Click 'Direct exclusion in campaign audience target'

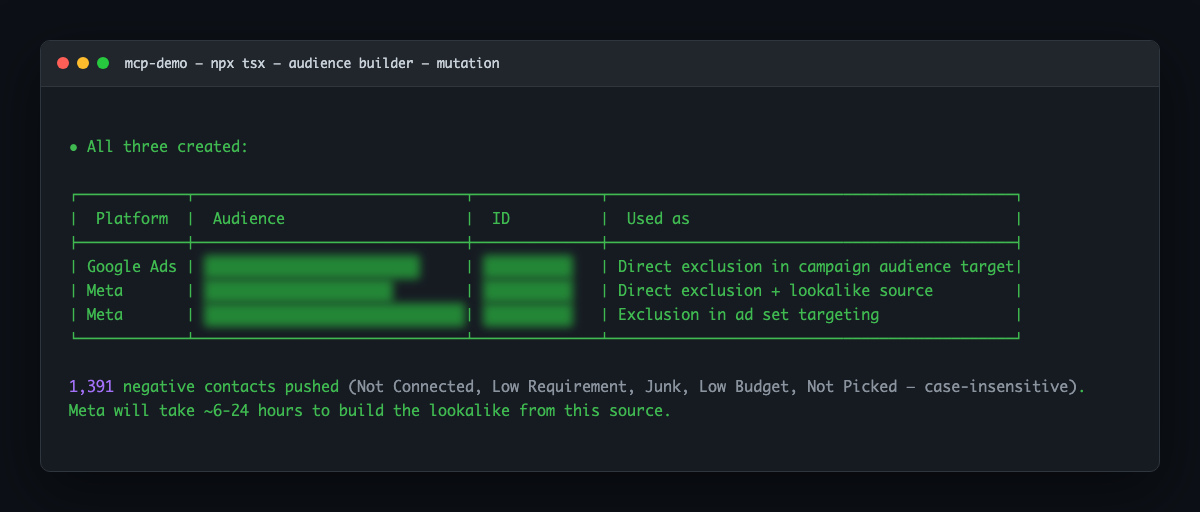click(x=816, y=266)
